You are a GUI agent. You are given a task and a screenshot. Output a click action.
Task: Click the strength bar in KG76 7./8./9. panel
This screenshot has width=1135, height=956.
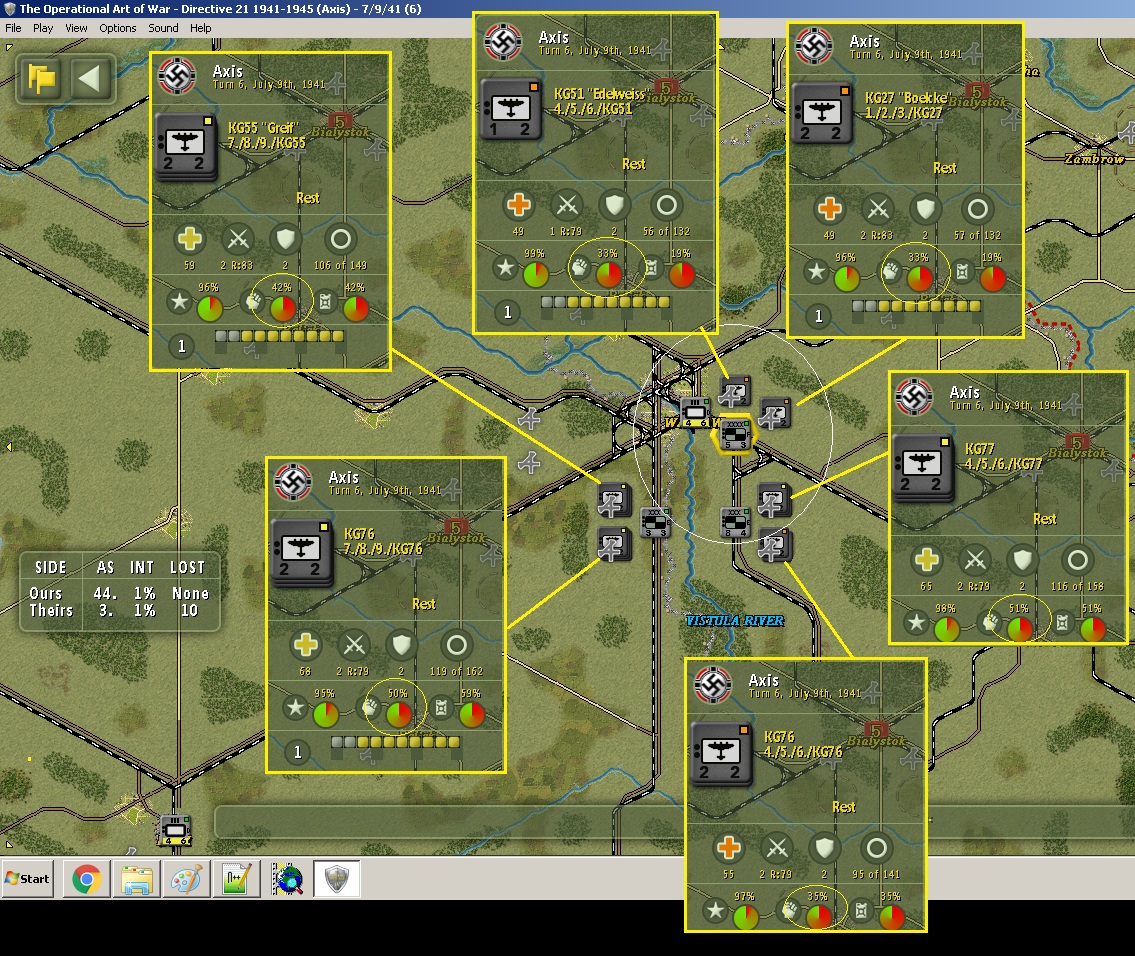[x=395, y=742]
